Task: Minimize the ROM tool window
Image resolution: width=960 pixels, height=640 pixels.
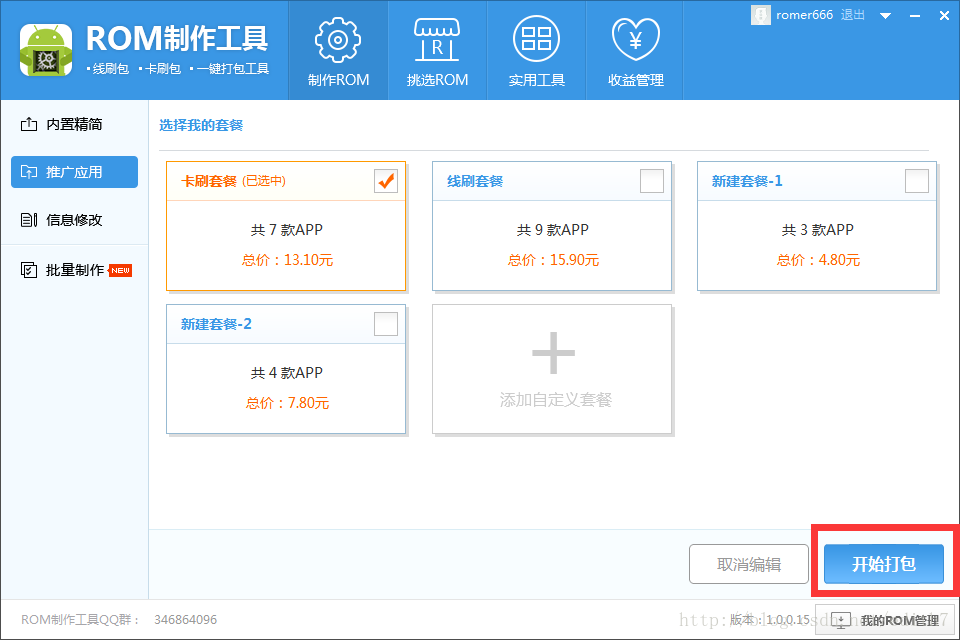Action: (915, 16)
